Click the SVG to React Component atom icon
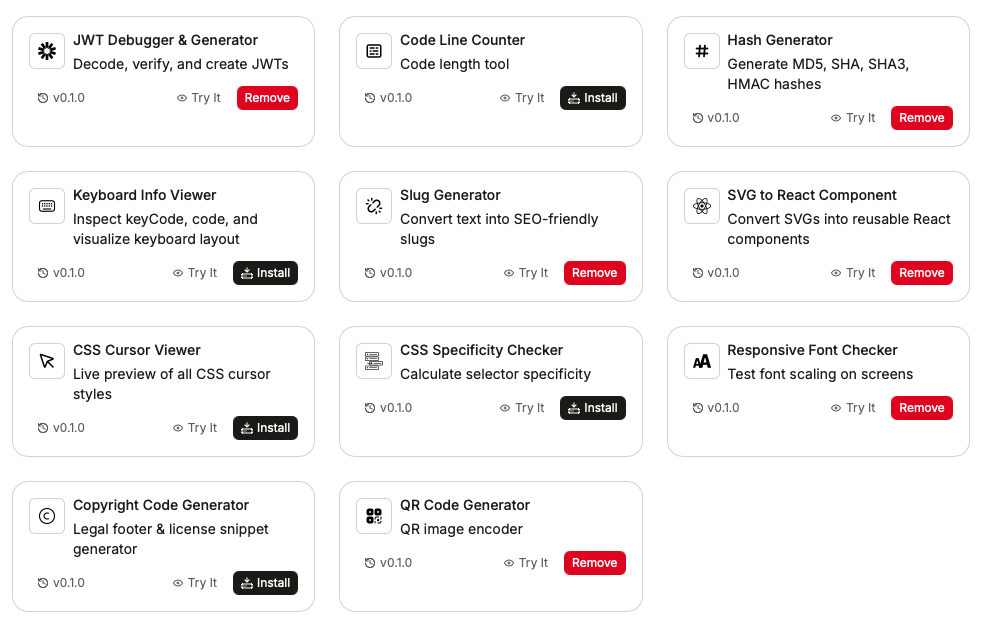 (x=701, y=206)
